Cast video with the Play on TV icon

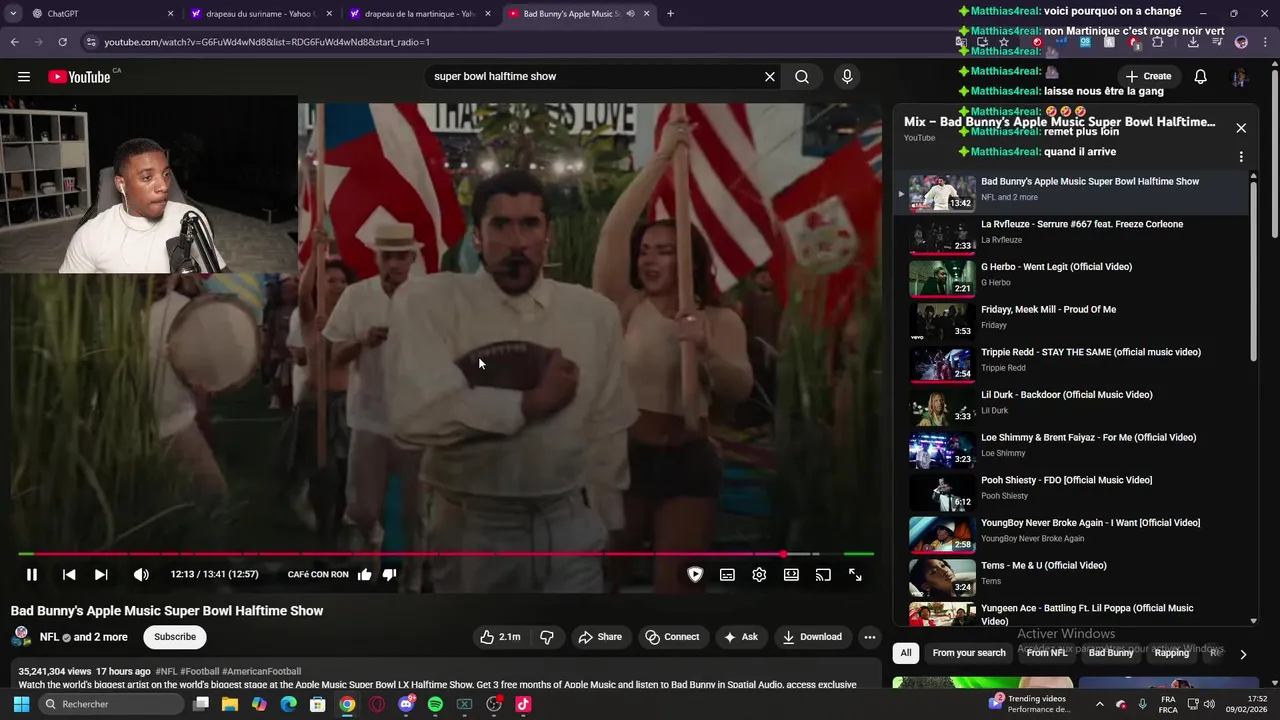coord(823,575)
